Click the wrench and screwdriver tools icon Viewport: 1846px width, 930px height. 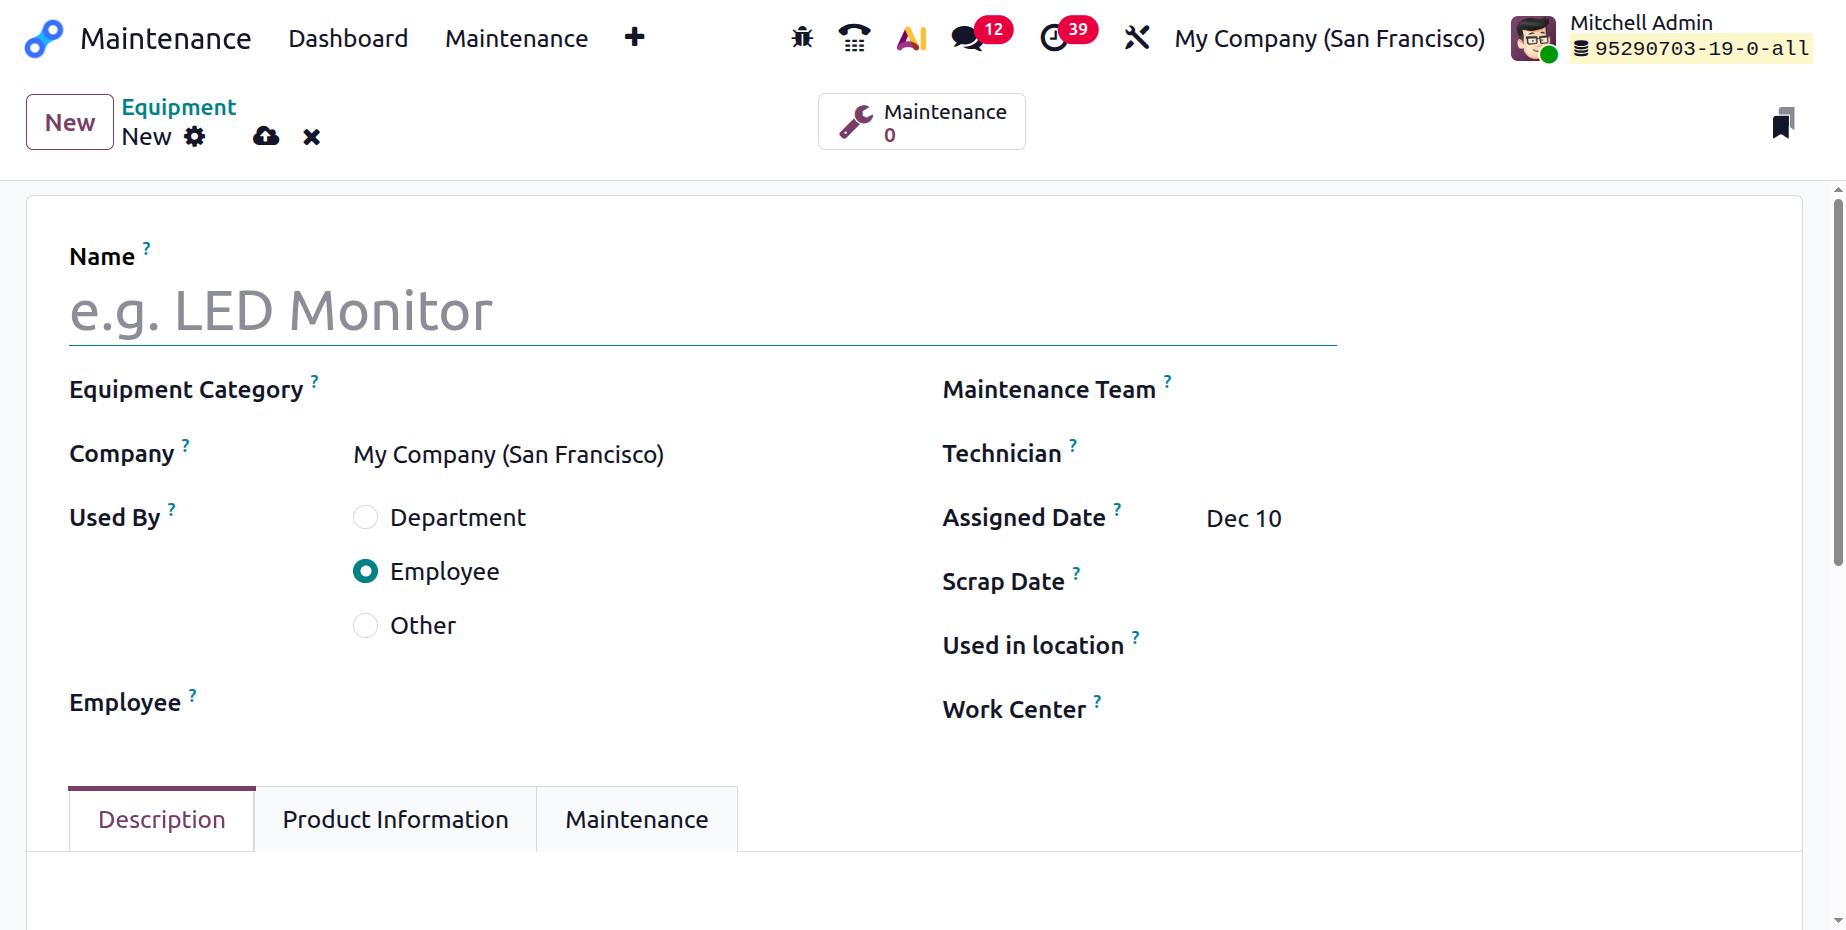pos(1137,38)
